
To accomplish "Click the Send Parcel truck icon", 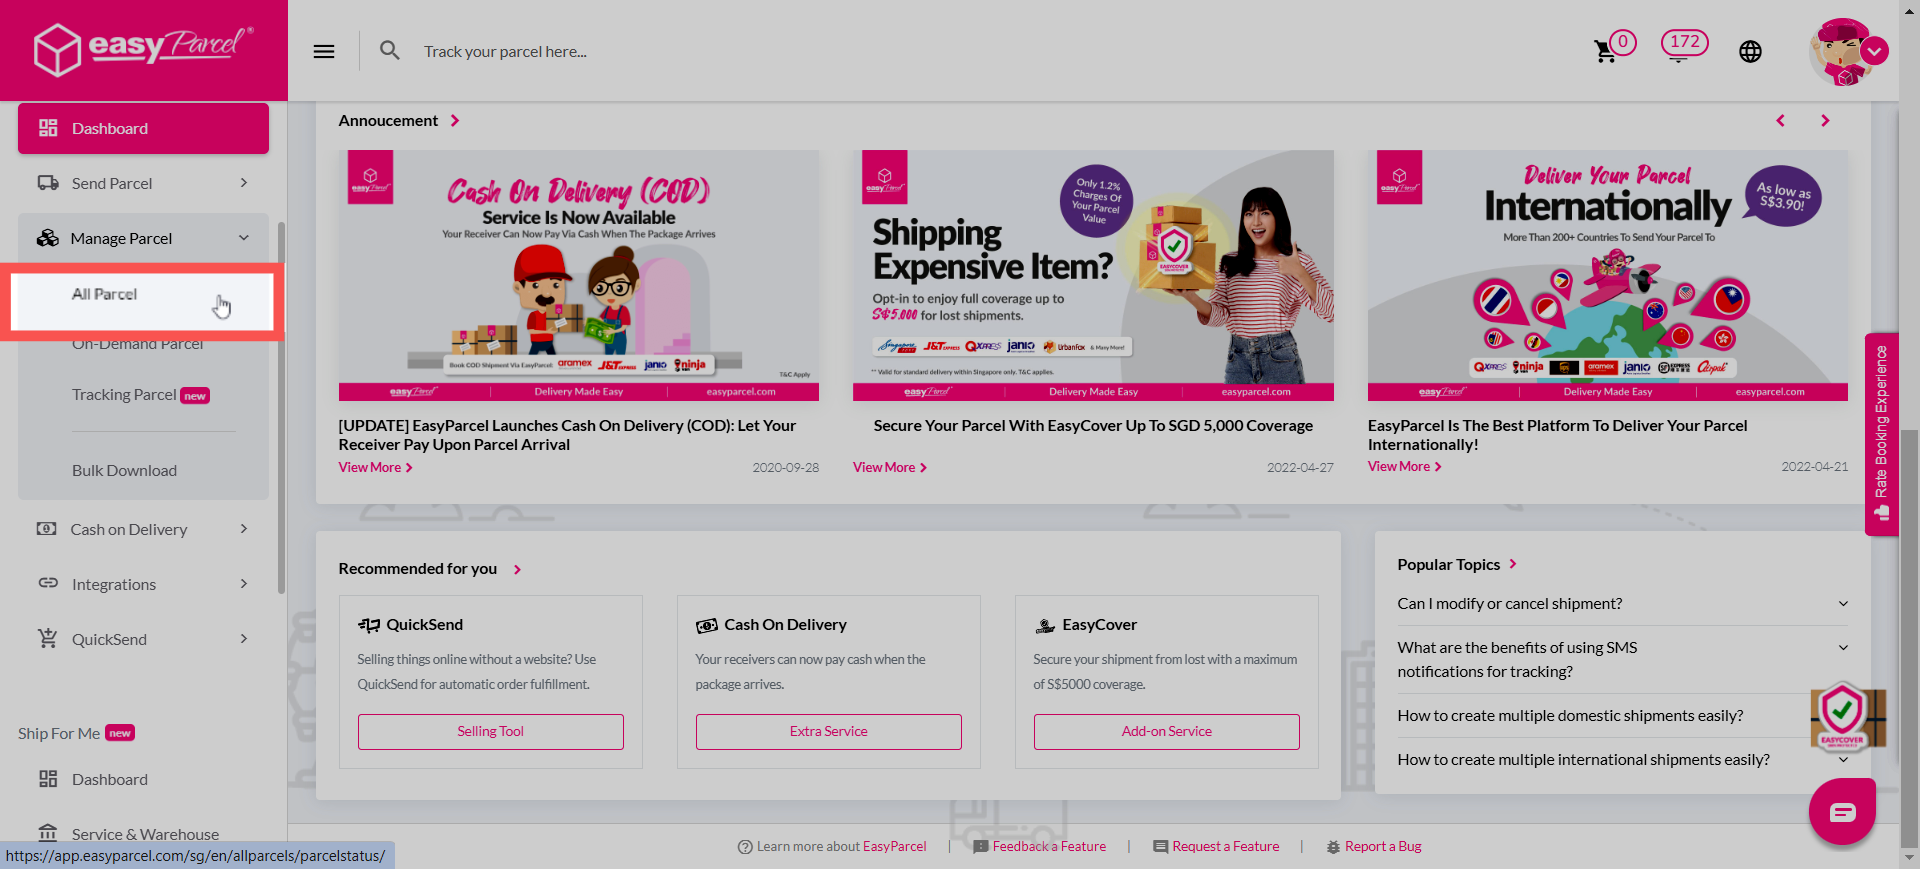I will pos(48,183).
